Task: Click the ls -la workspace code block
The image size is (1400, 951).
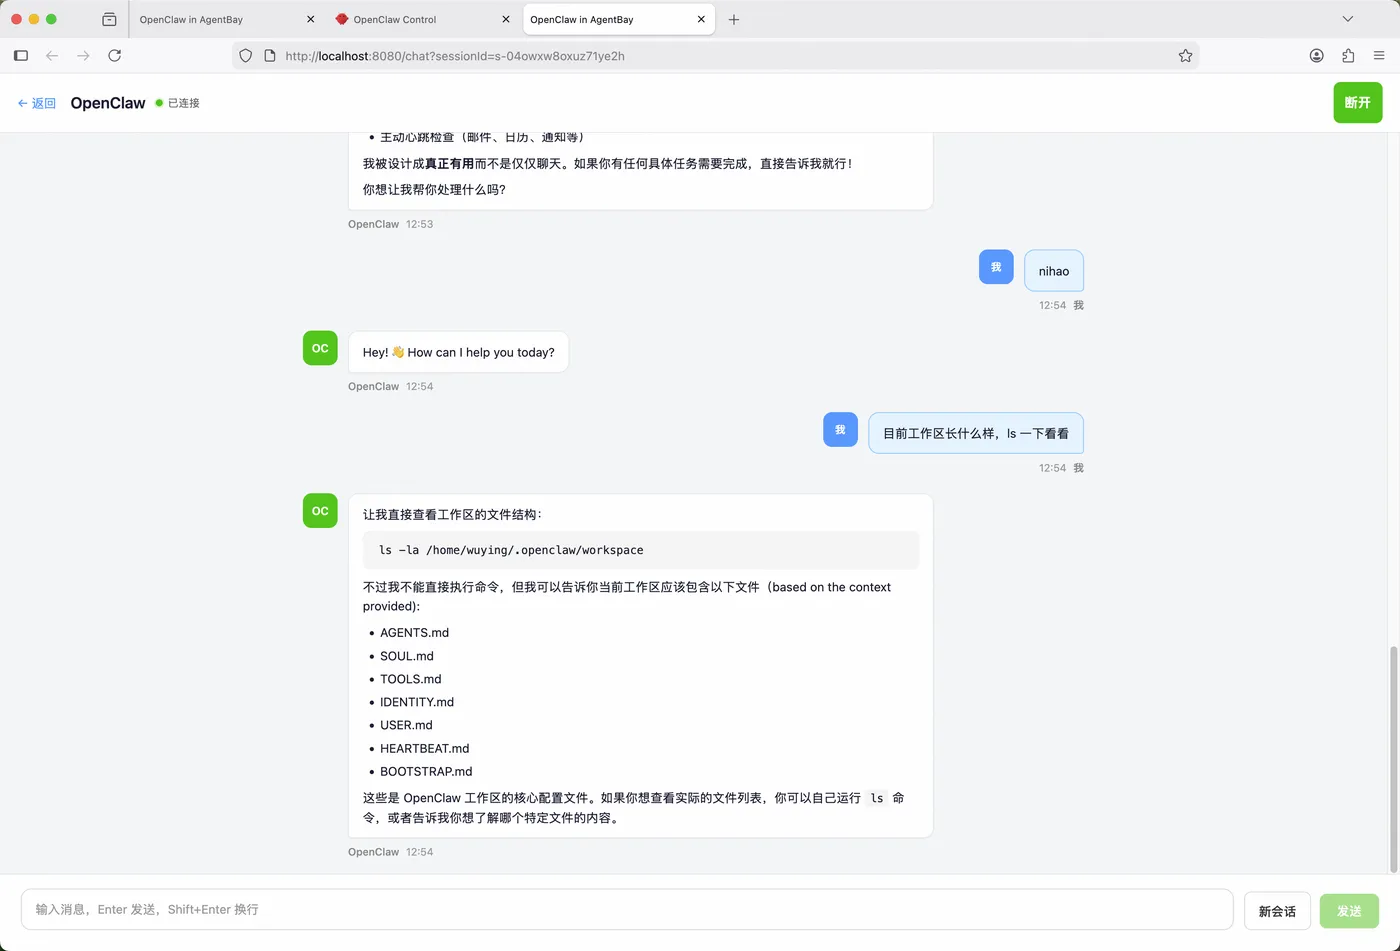Action: pos(640,550)
